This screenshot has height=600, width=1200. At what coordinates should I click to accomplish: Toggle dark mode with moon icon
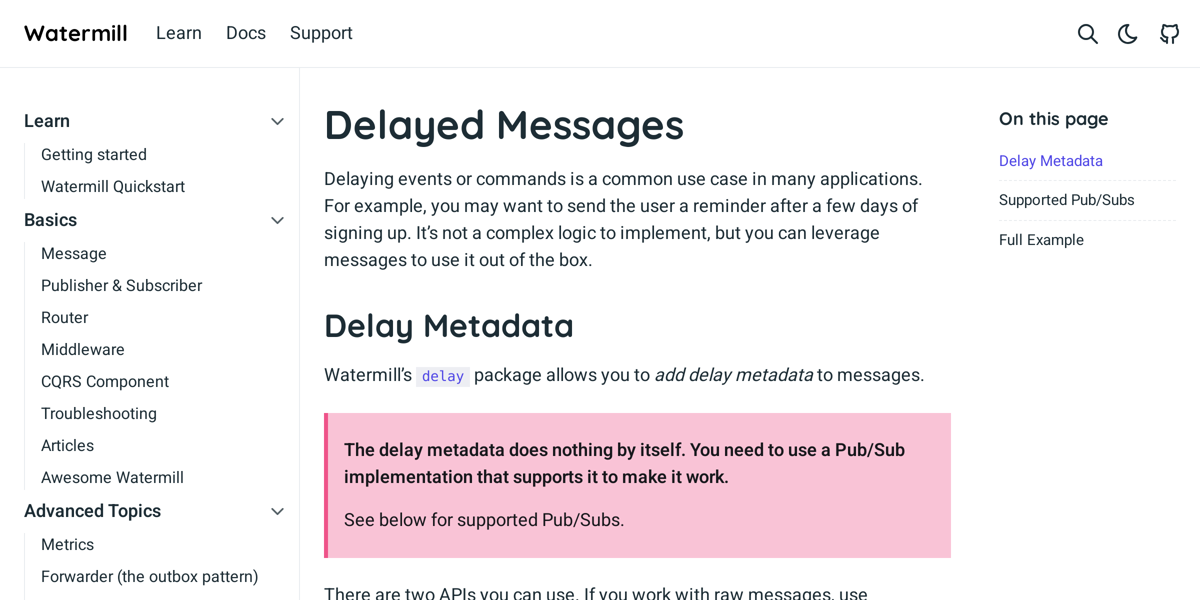coord(1128,34)
